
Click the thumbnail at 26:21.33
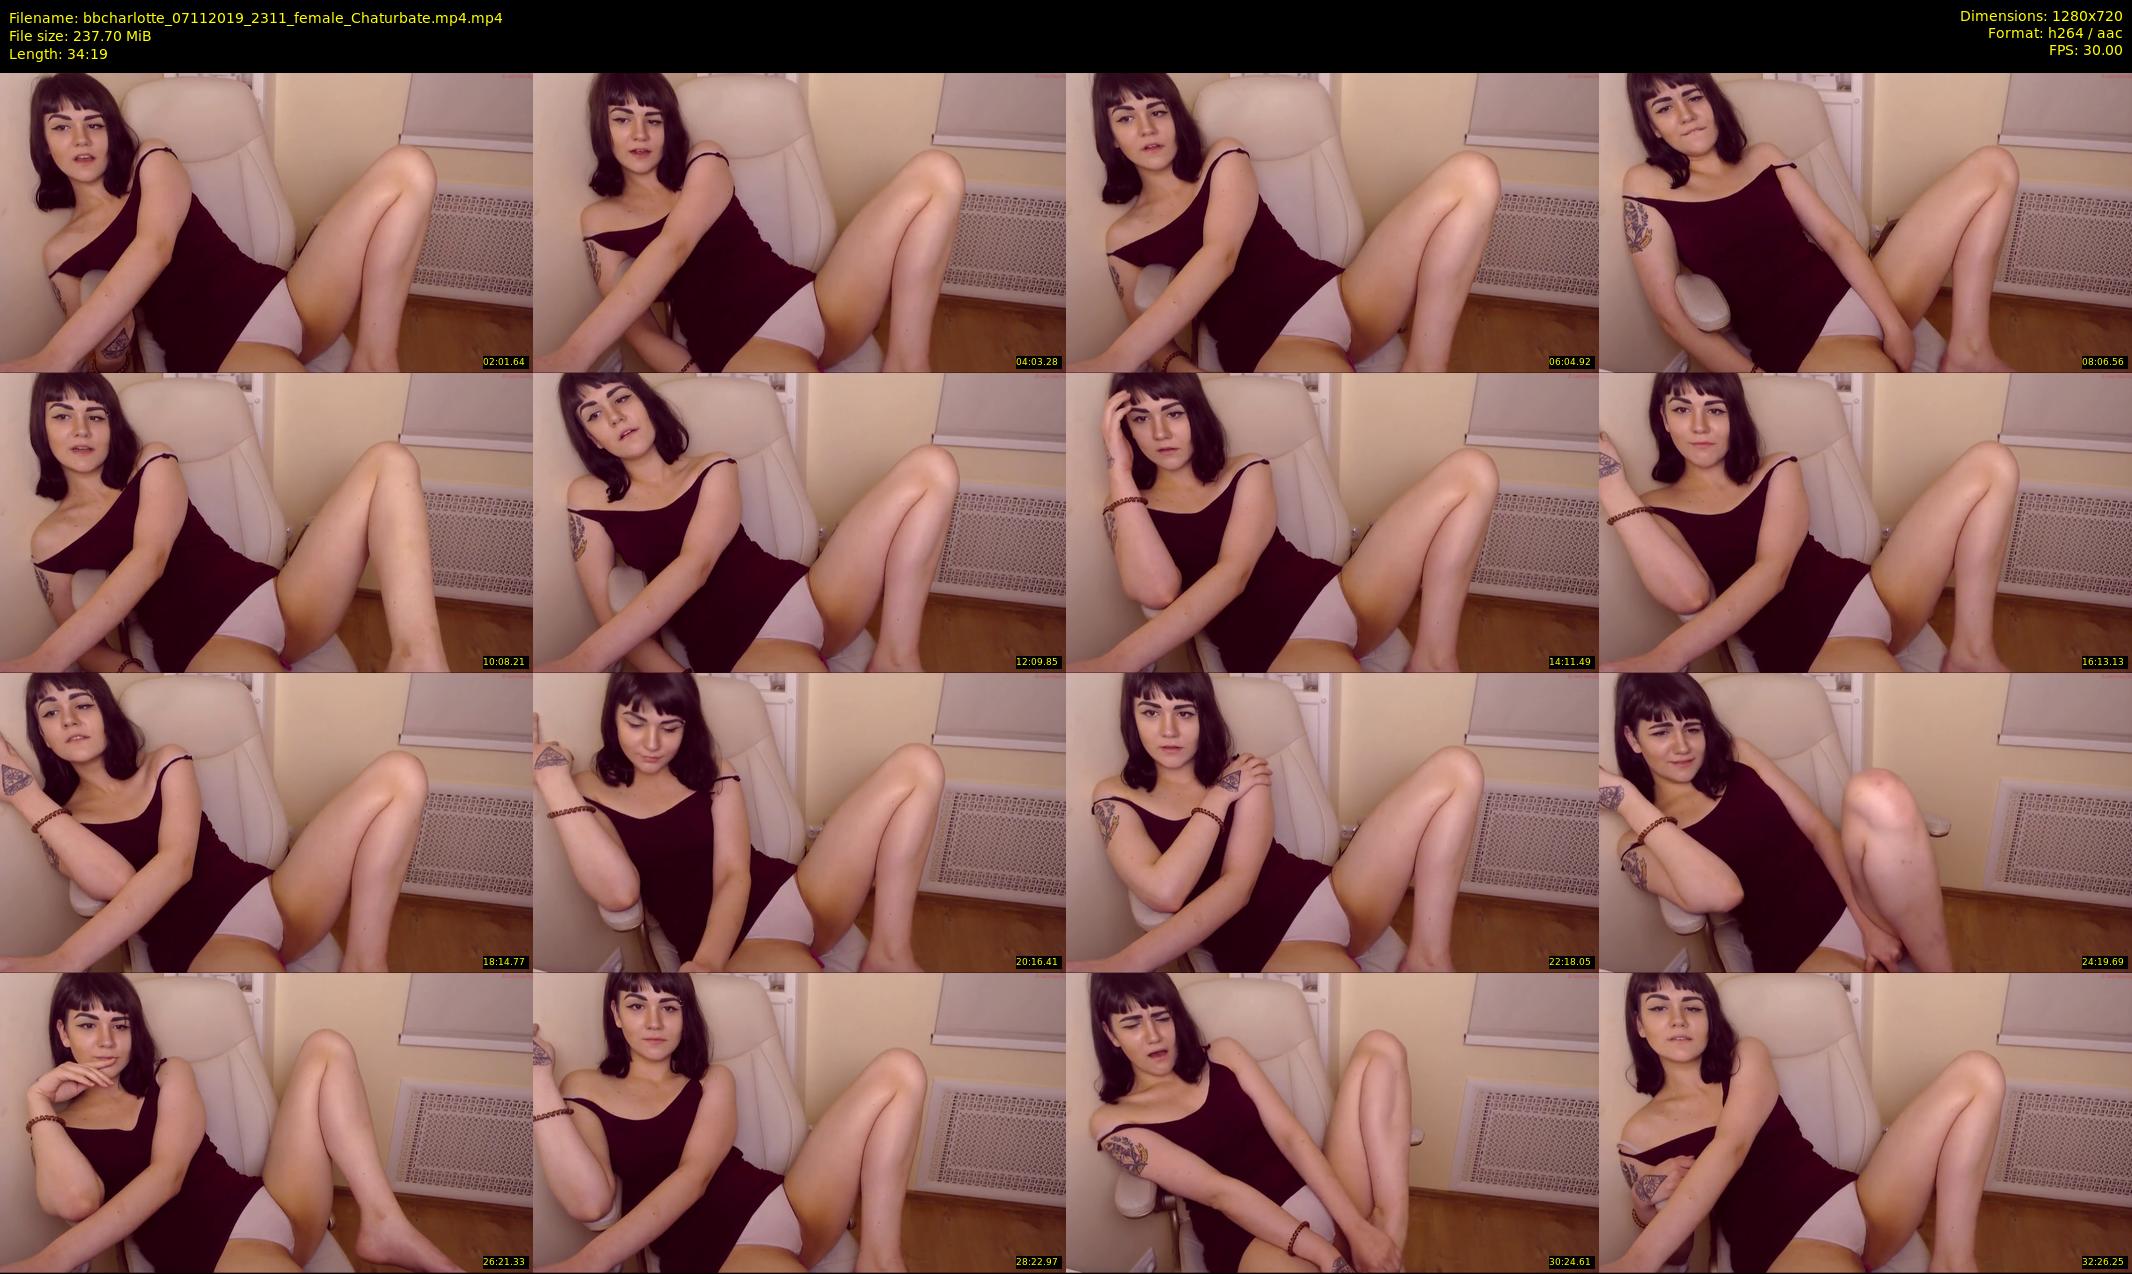(266, 1122)
